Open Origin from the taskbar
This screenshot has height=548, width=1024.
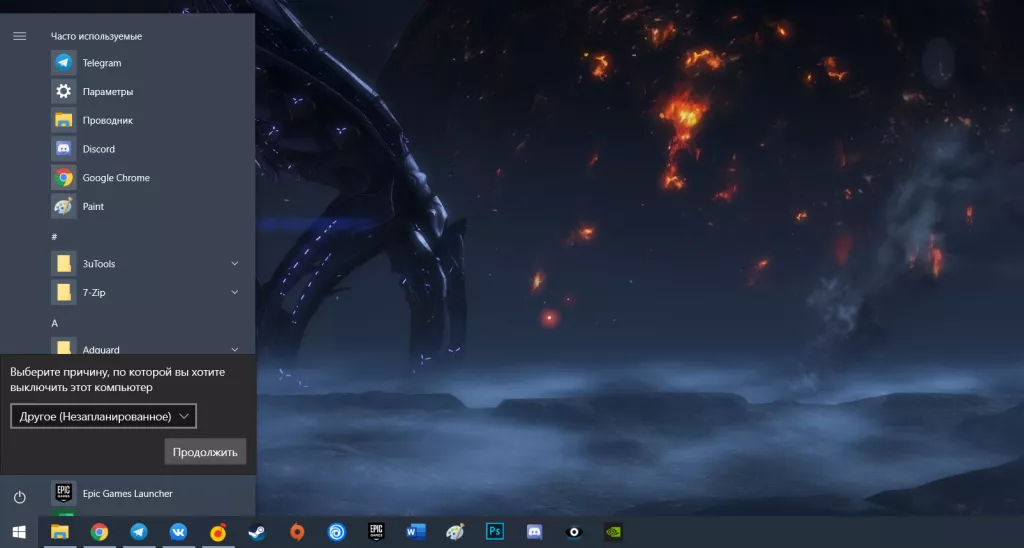point(297,532)
